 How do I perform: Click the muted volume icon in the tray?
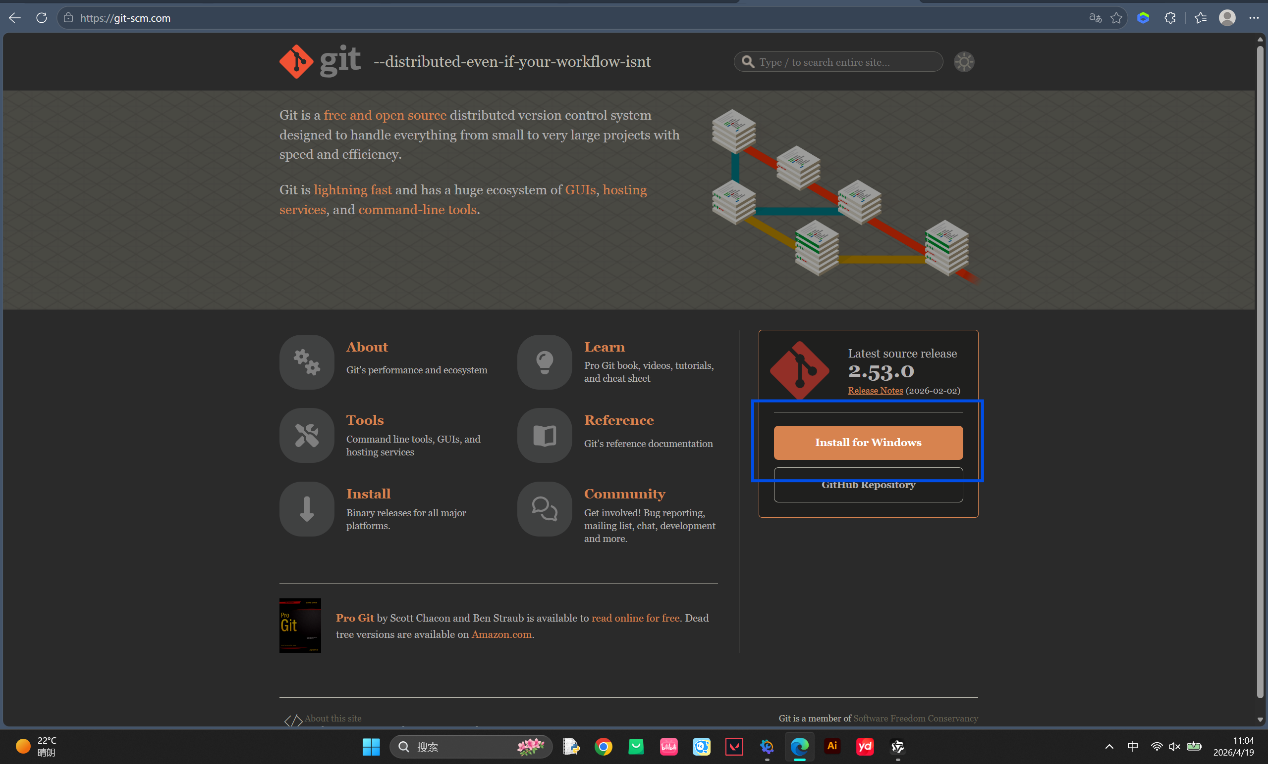pos(1175,746)
